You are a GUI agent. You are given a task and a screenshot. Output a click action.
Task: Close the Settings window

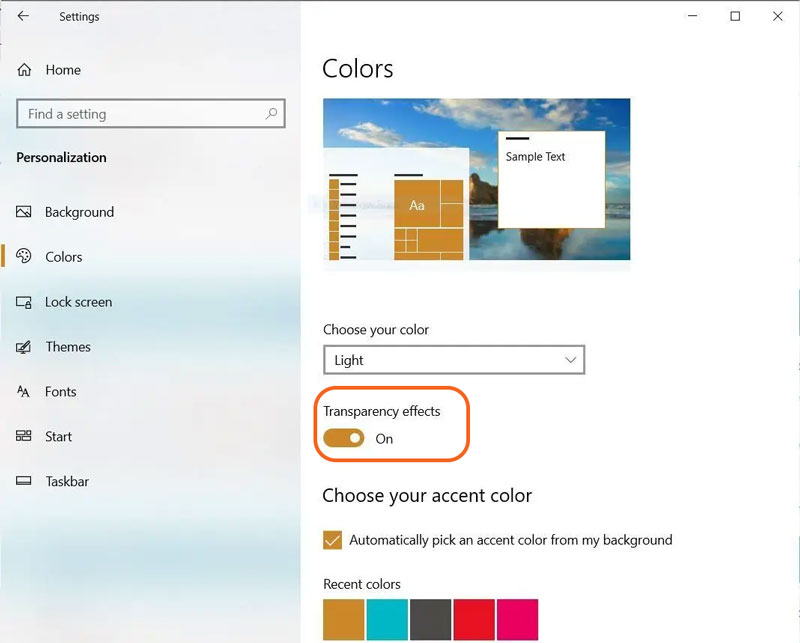pos(778,16)
